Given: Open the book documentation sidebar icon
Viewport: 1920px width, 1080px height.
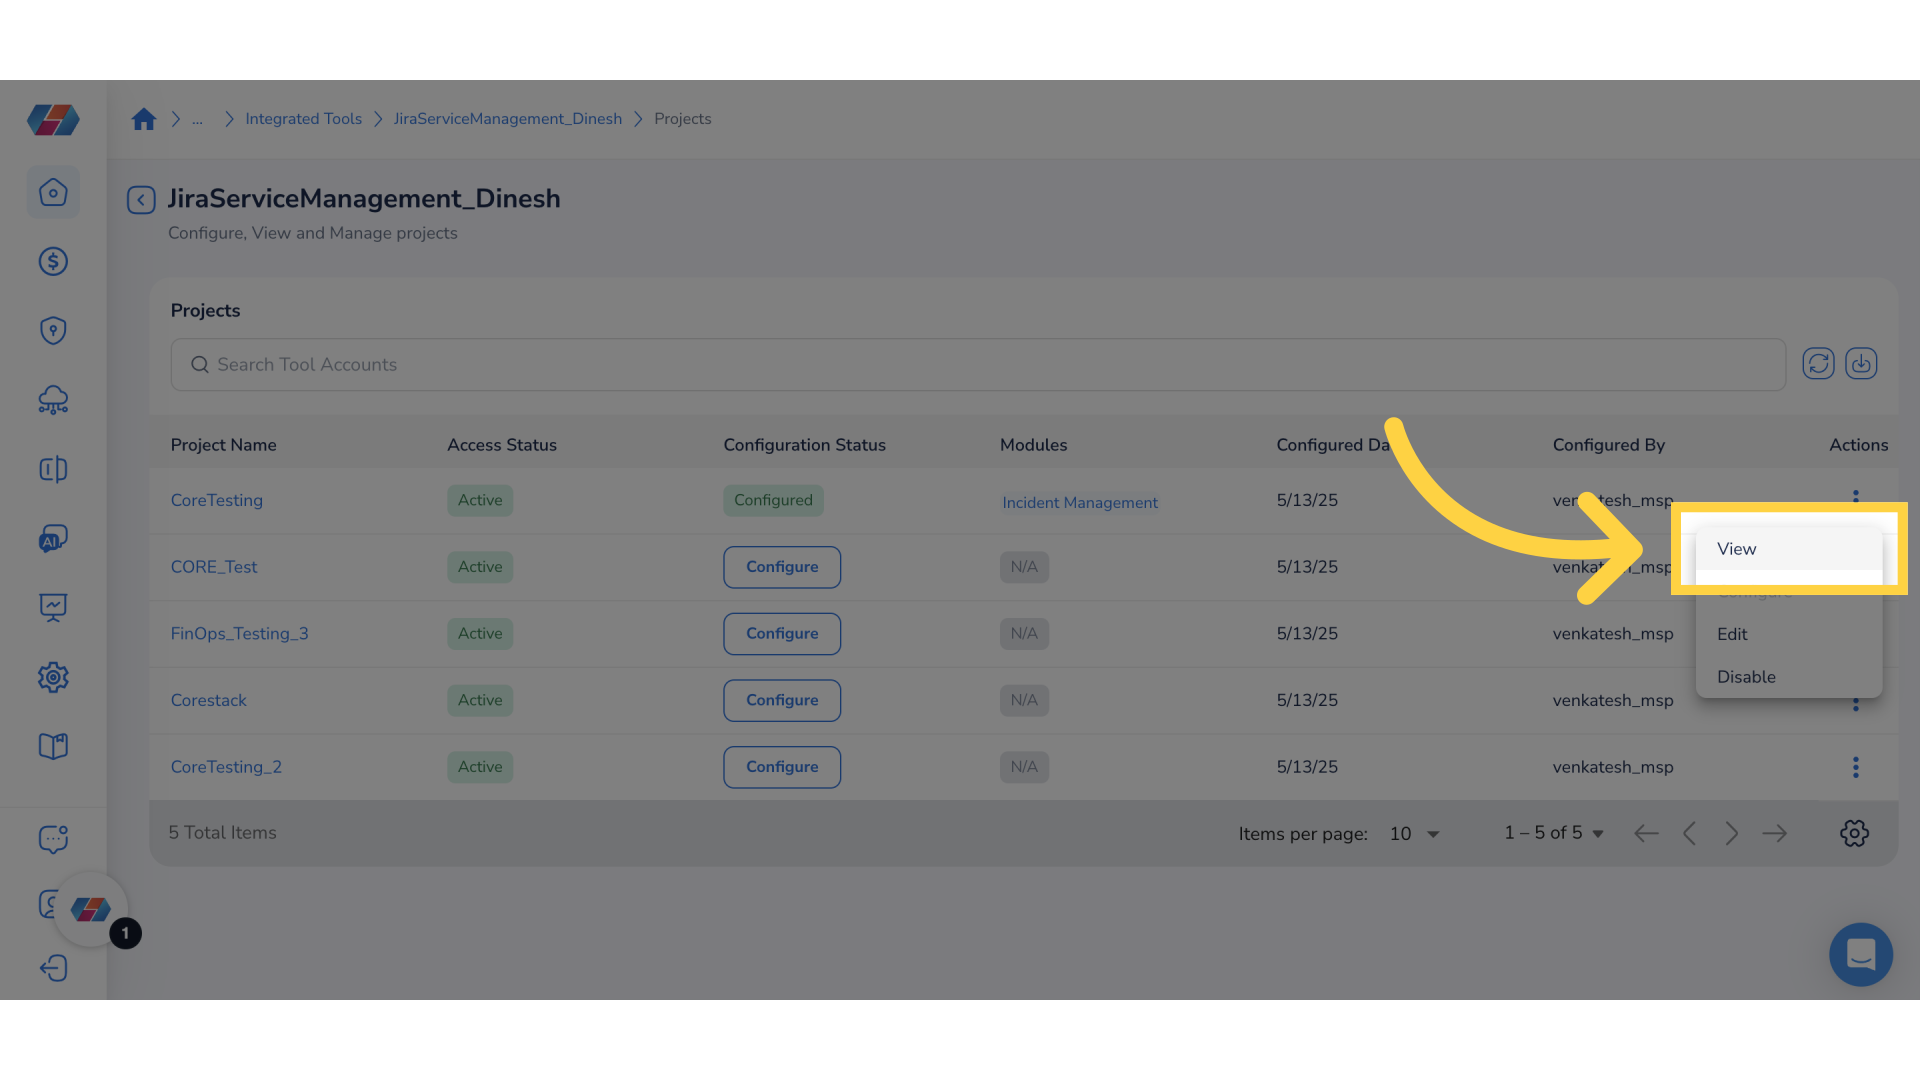Looking at the screenshot, I should (x=53, y=746).
